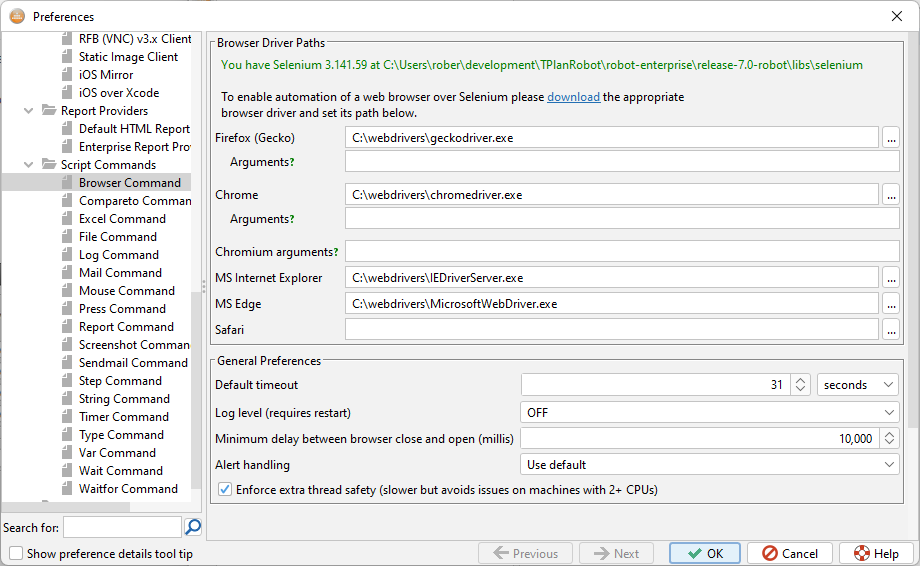
Task: Increase the Default timeout with stepper arrow
Action: click(x=800, y=380)
